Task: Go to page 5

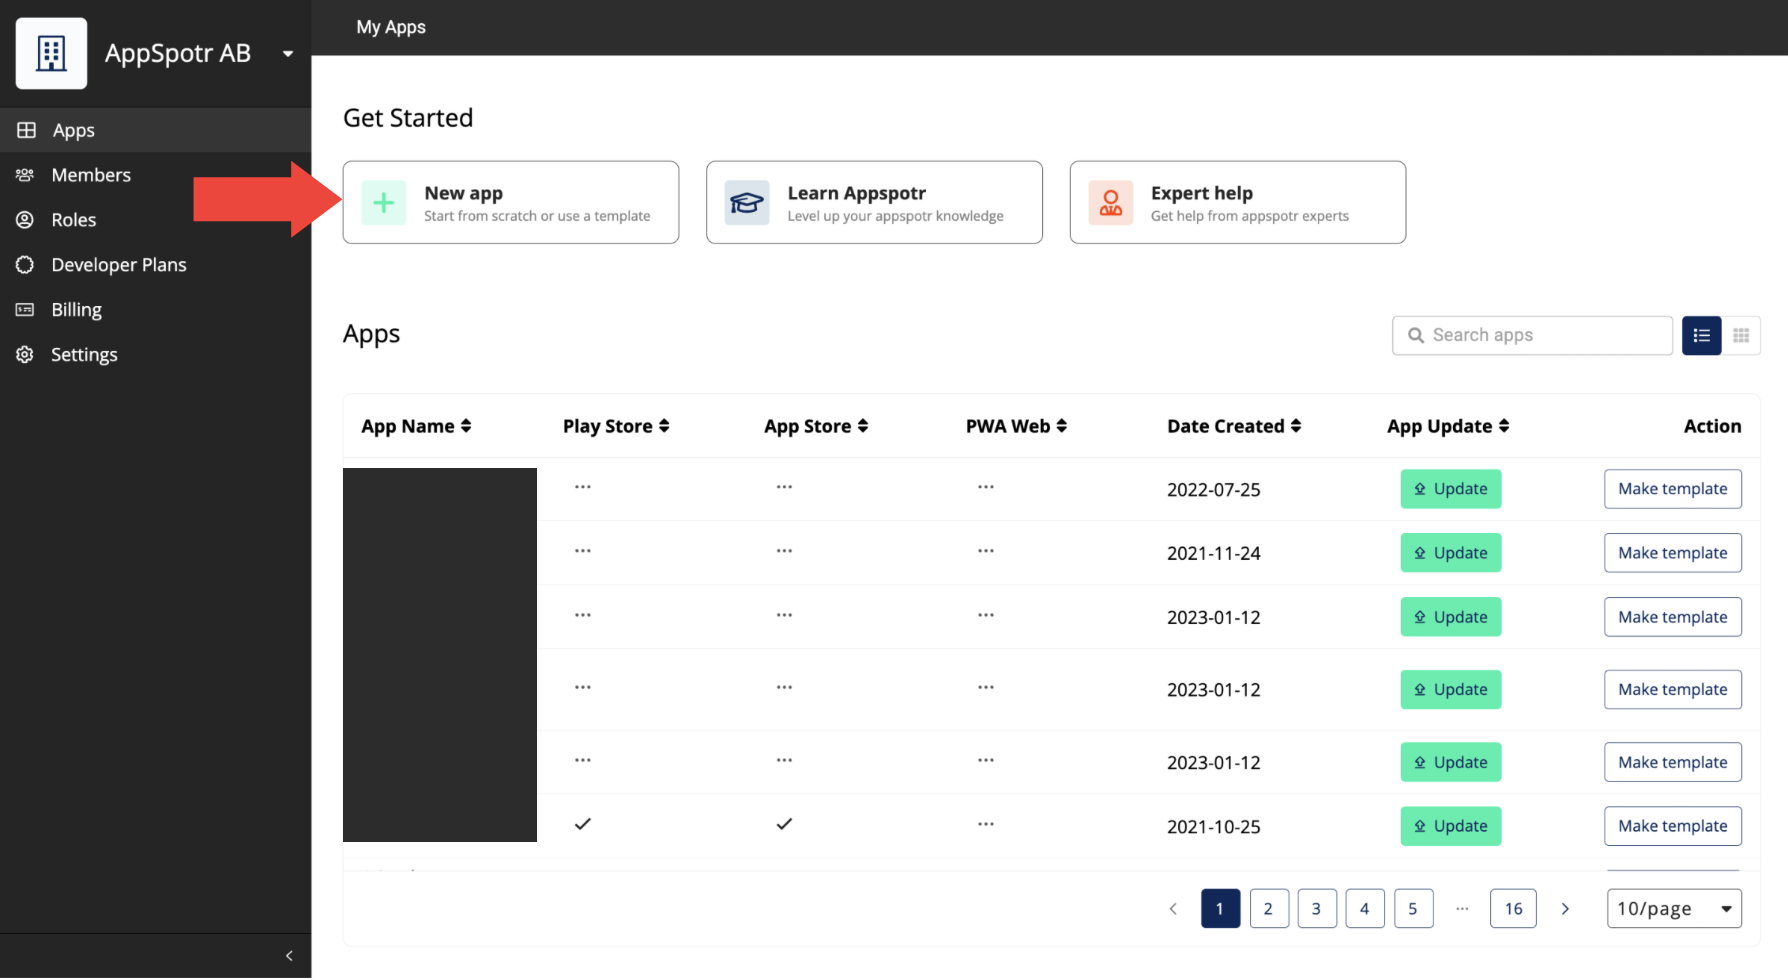Action: tap(1413, 909)
